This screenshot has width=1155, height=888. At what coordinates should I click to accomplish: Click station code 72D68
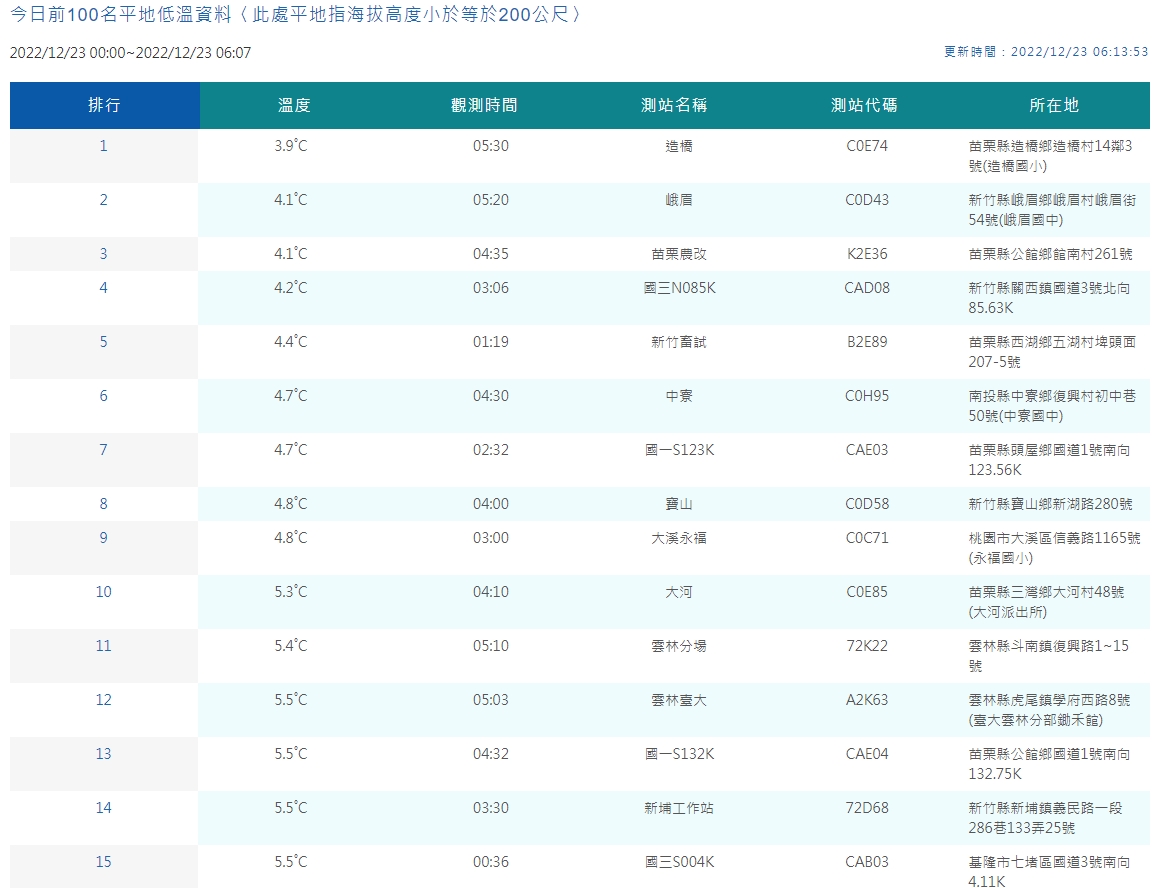tap(867, 808)
